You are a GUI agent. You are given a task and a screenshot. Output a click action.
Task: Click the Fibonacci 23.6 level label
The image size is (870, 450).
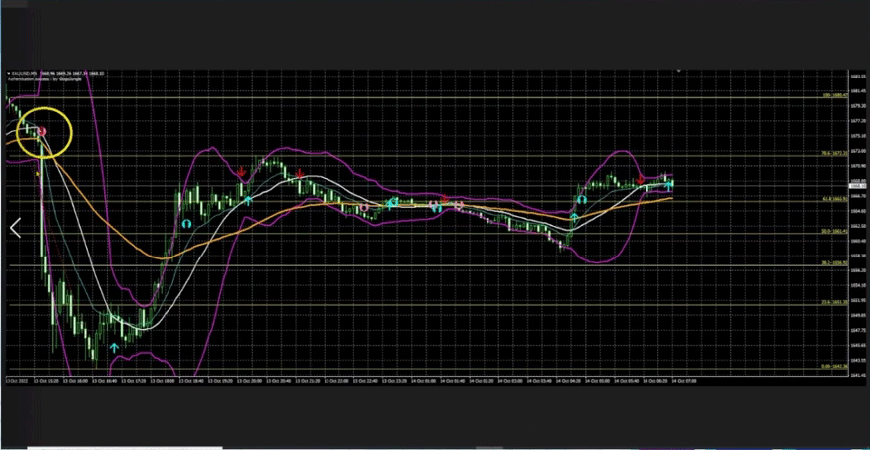(835, 302)
